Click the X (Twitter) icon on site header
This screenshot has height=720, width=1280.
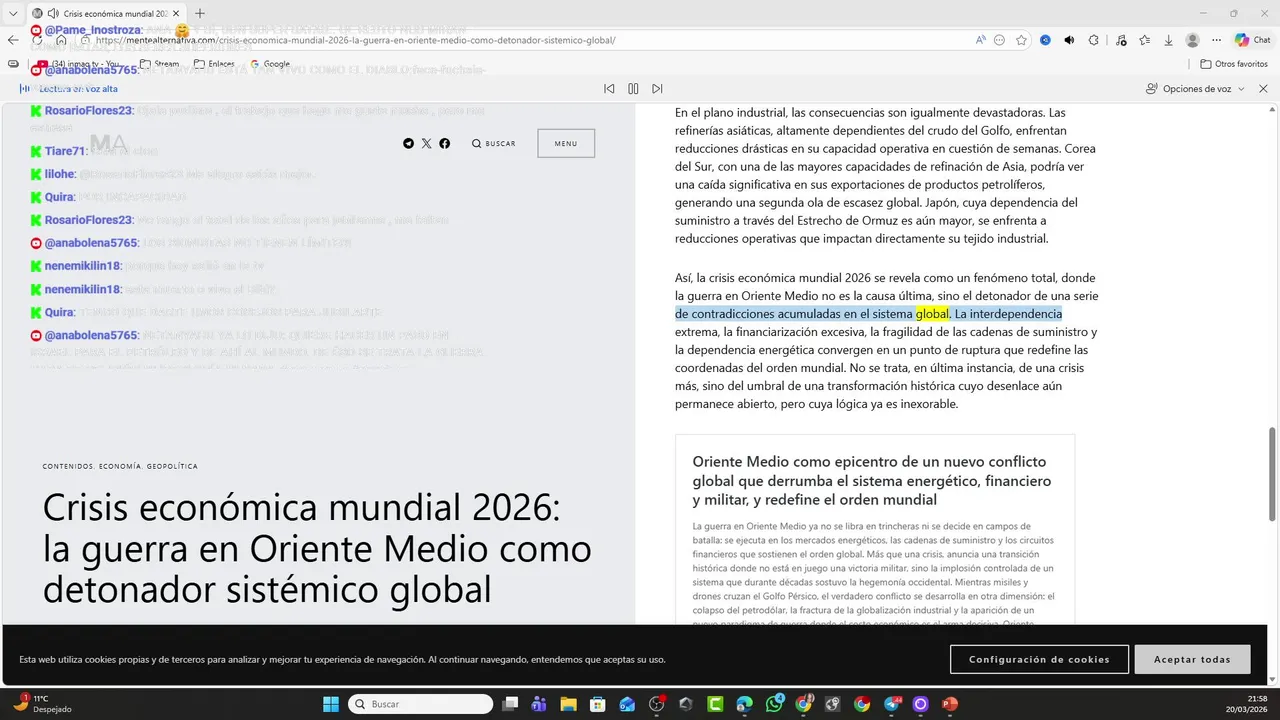(x=427, y=143)
